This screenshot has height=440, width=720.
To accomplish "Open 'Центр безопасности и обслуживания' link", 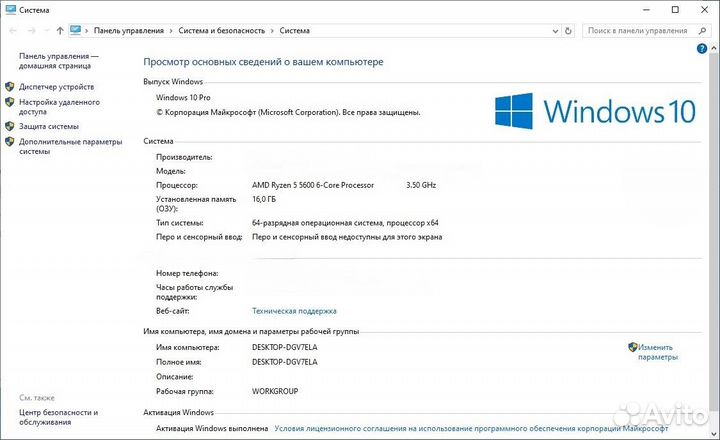I will [x=58, y=417].
